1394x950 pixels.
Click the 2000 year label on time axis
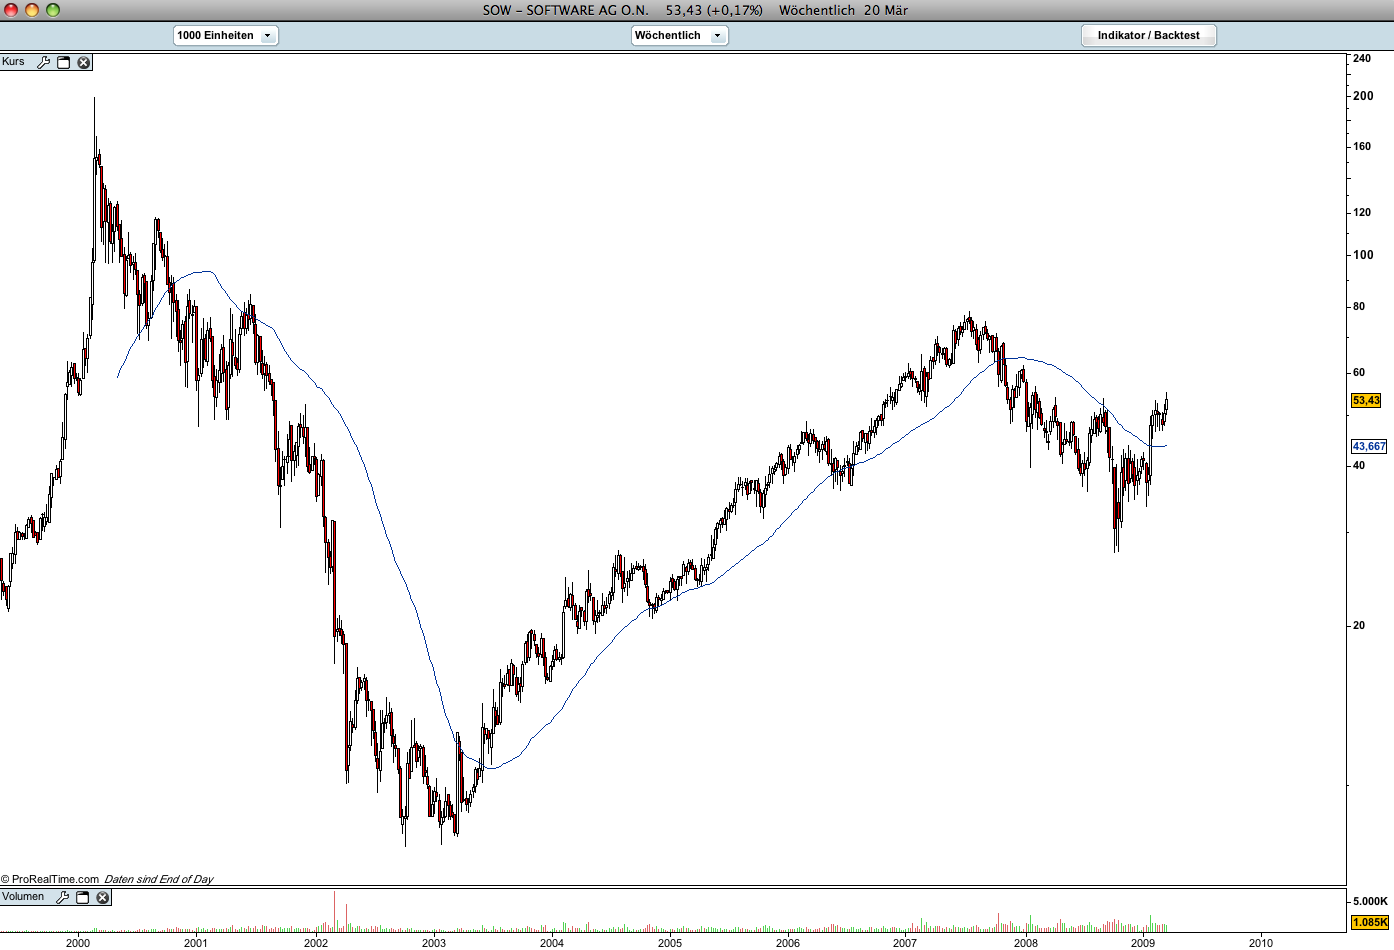pos(78,942)
